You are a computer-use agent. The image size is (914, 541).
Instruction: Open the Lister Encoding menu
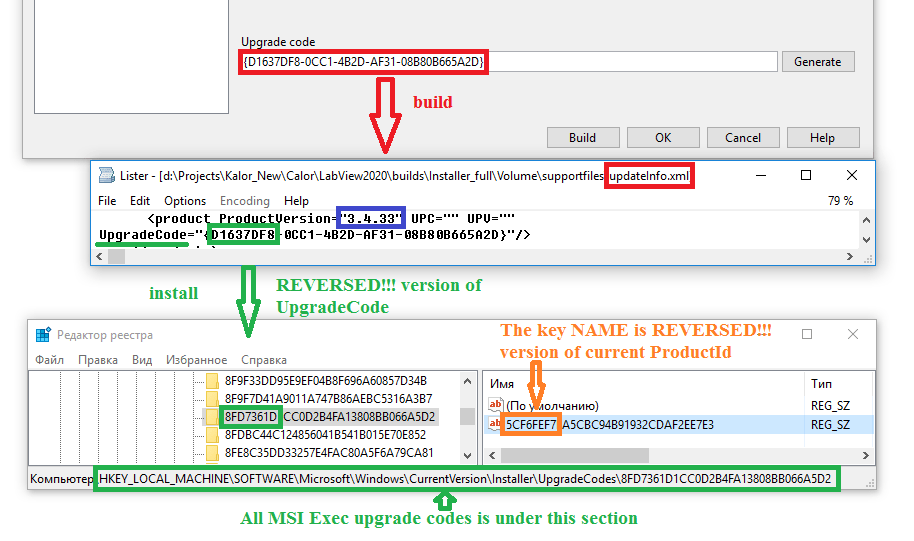[x=245, y=201]
